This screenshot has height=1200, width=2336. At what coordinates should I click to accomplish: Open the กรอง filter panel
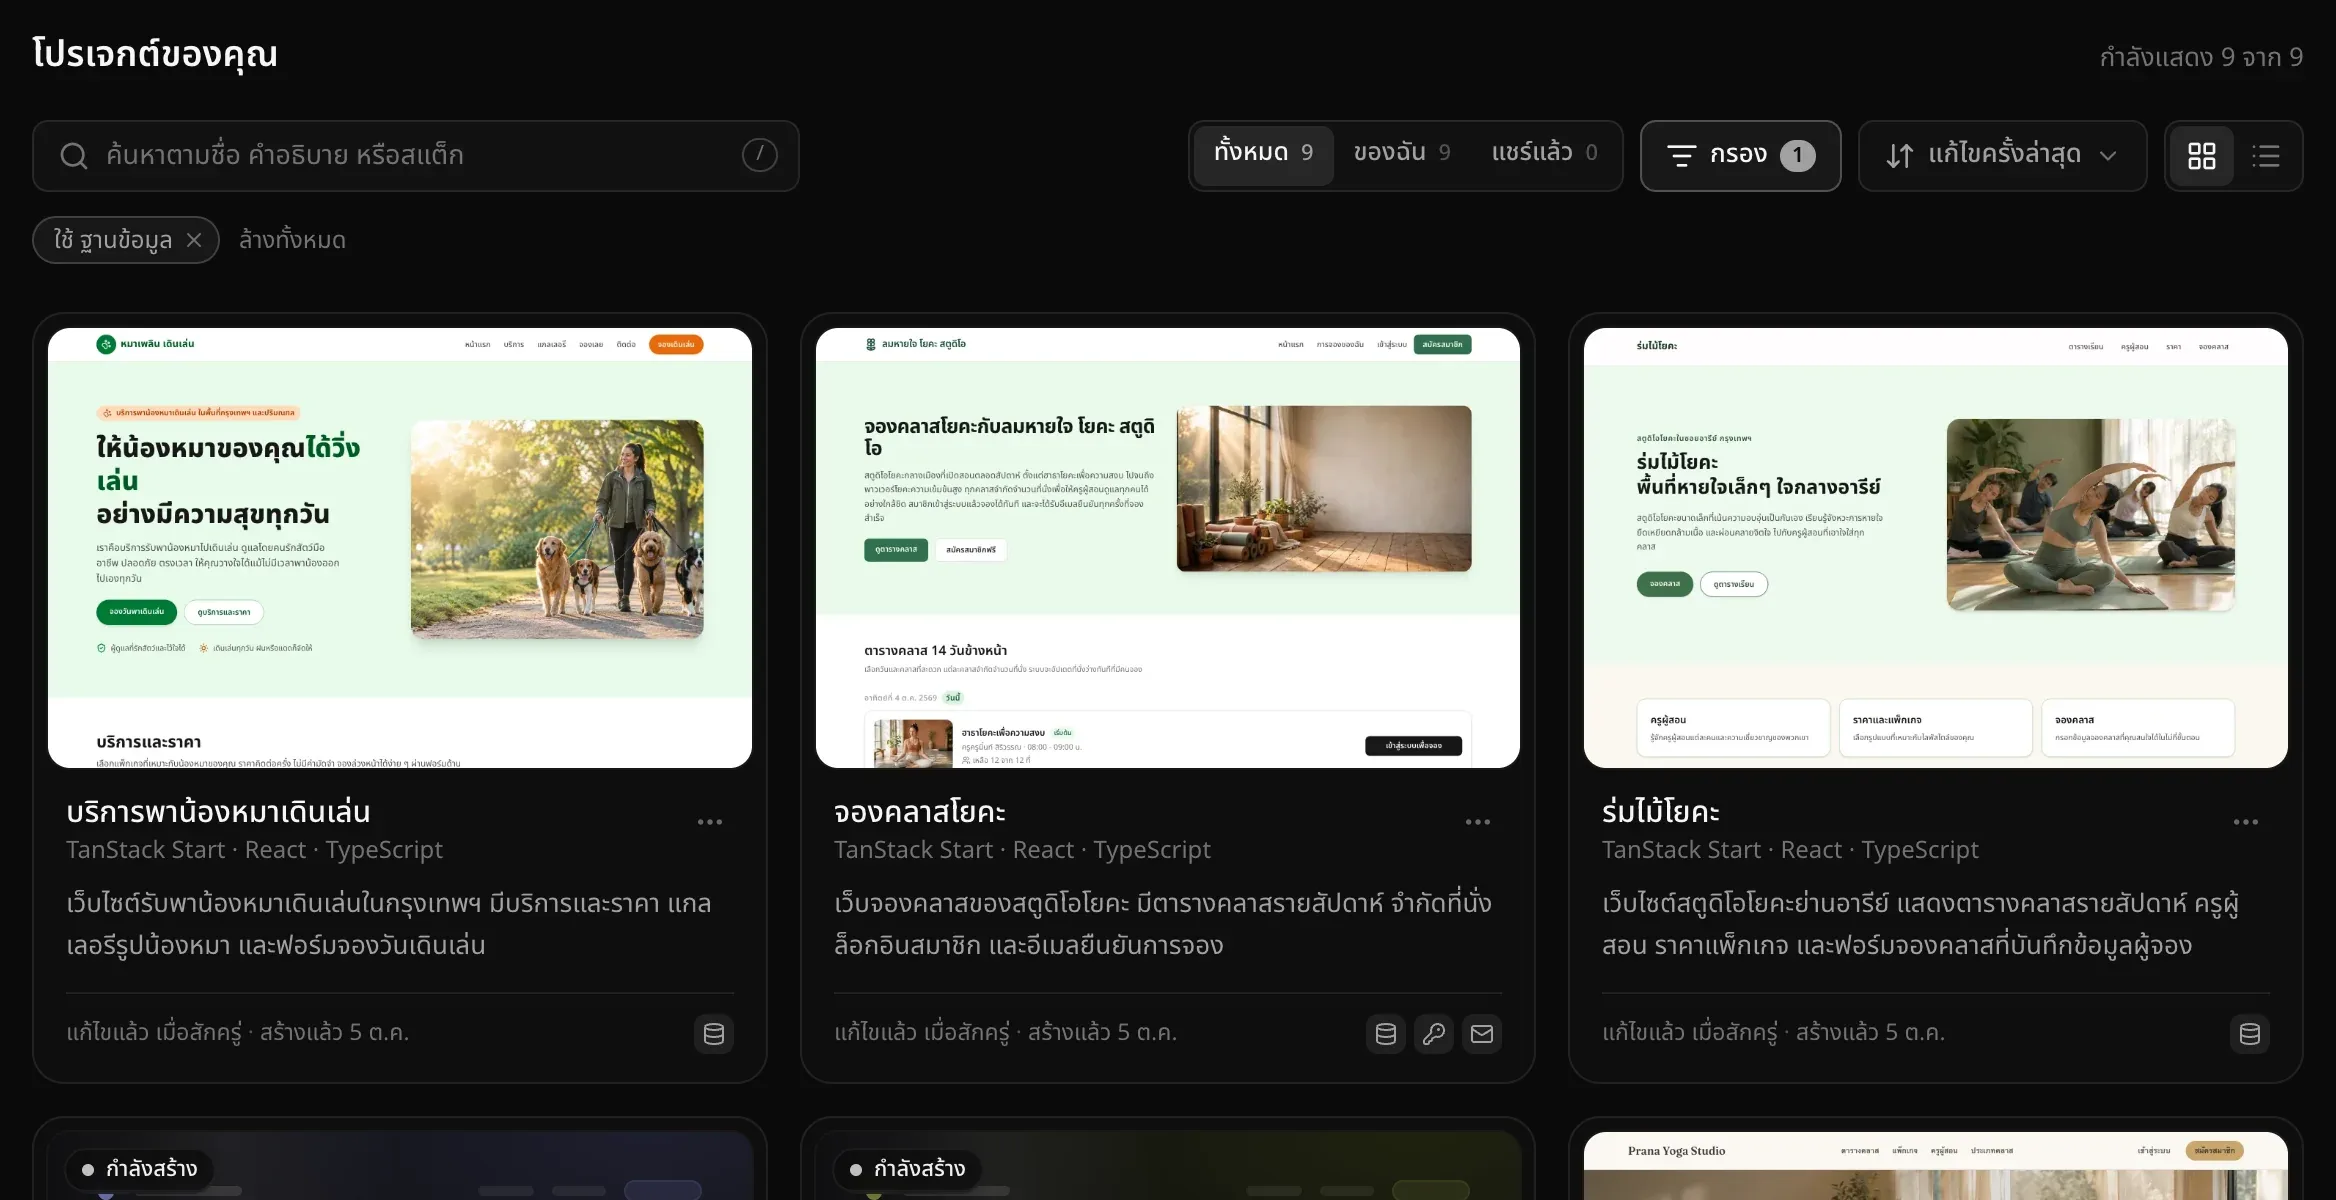[1740, 155]
